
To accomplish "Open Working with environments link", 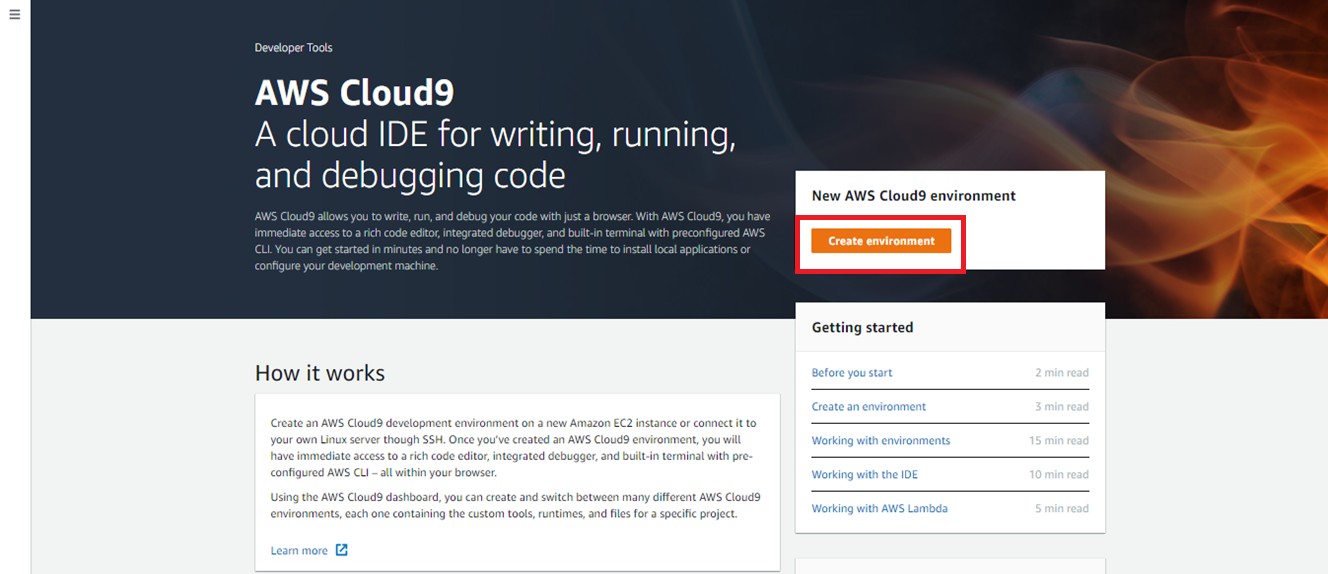I will pos(881,441).
